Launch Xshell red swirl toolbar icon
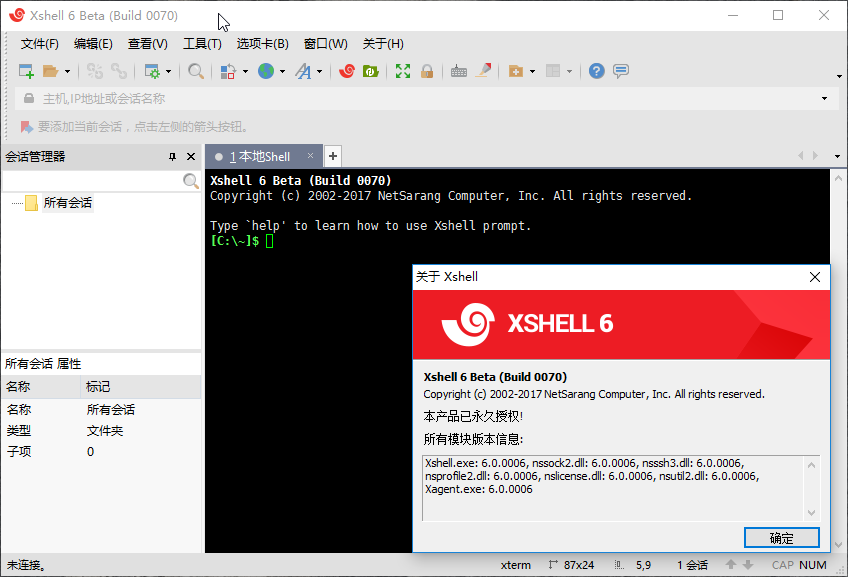The image size is (848, 577). tap(347, 71)
